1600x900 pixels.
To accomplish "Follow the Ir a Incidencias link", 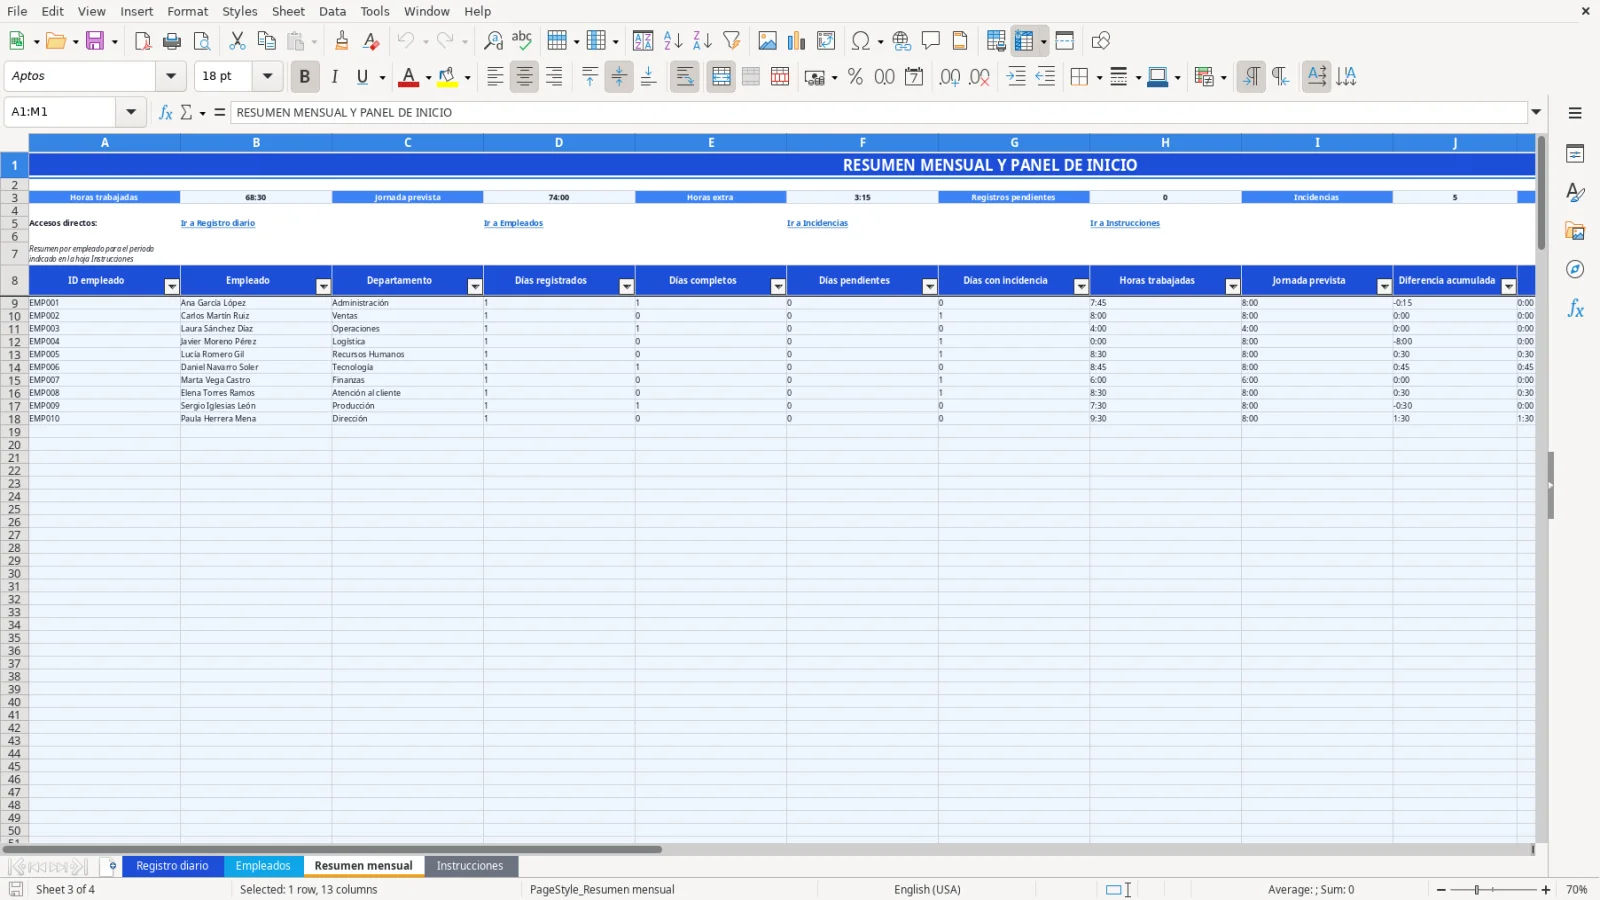I will [817, 224].
